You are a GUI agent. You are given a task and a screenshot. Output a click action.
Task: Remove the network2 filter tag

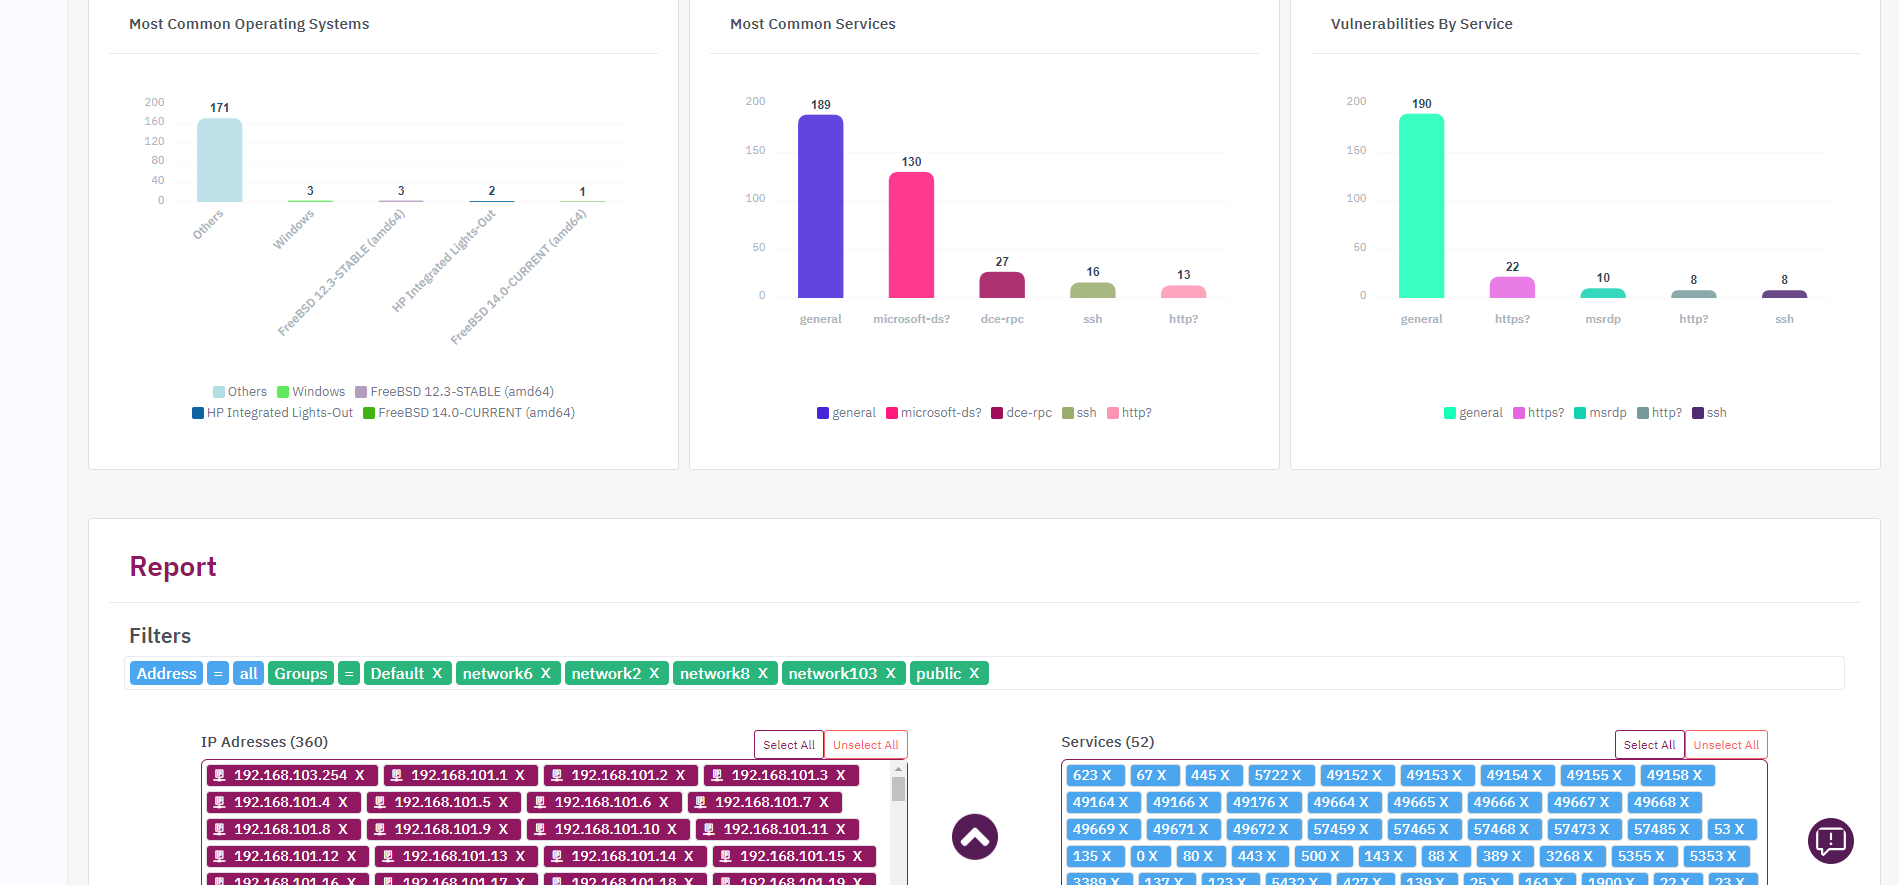[654, 674]
